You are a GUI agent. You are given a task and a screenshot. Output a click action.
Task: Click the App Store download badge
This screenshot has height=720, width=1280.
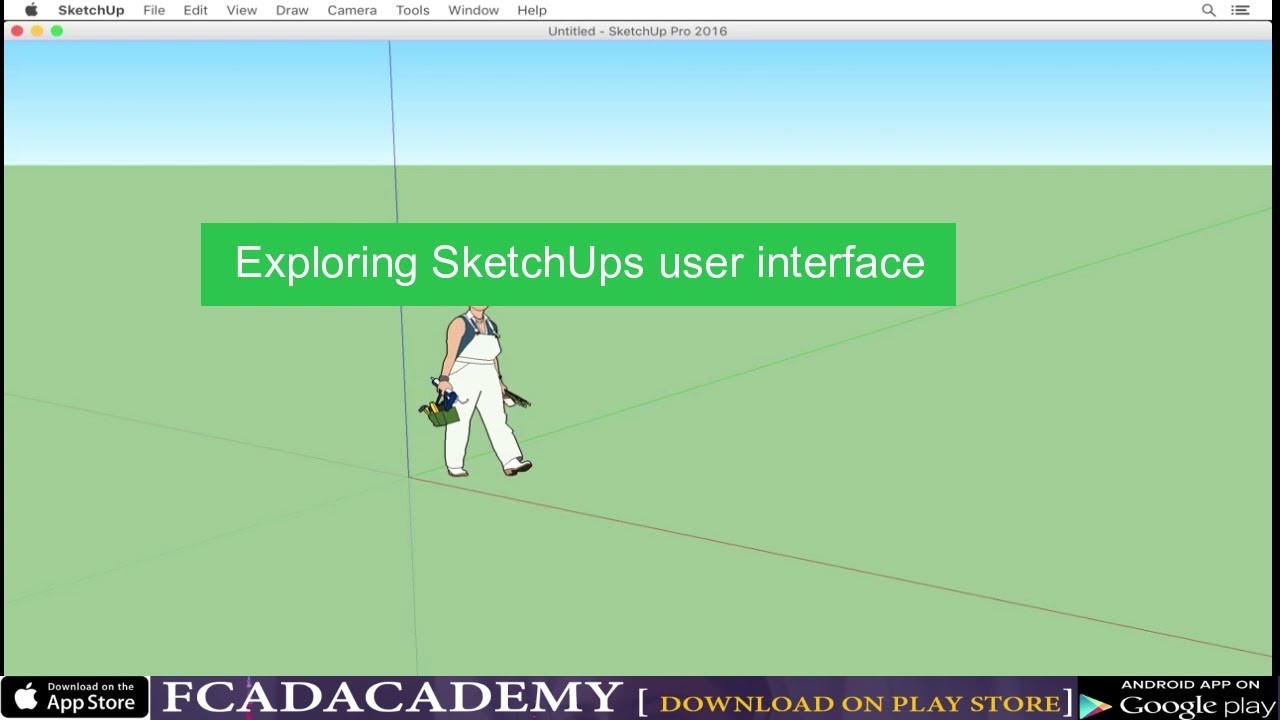pos(75,697)
